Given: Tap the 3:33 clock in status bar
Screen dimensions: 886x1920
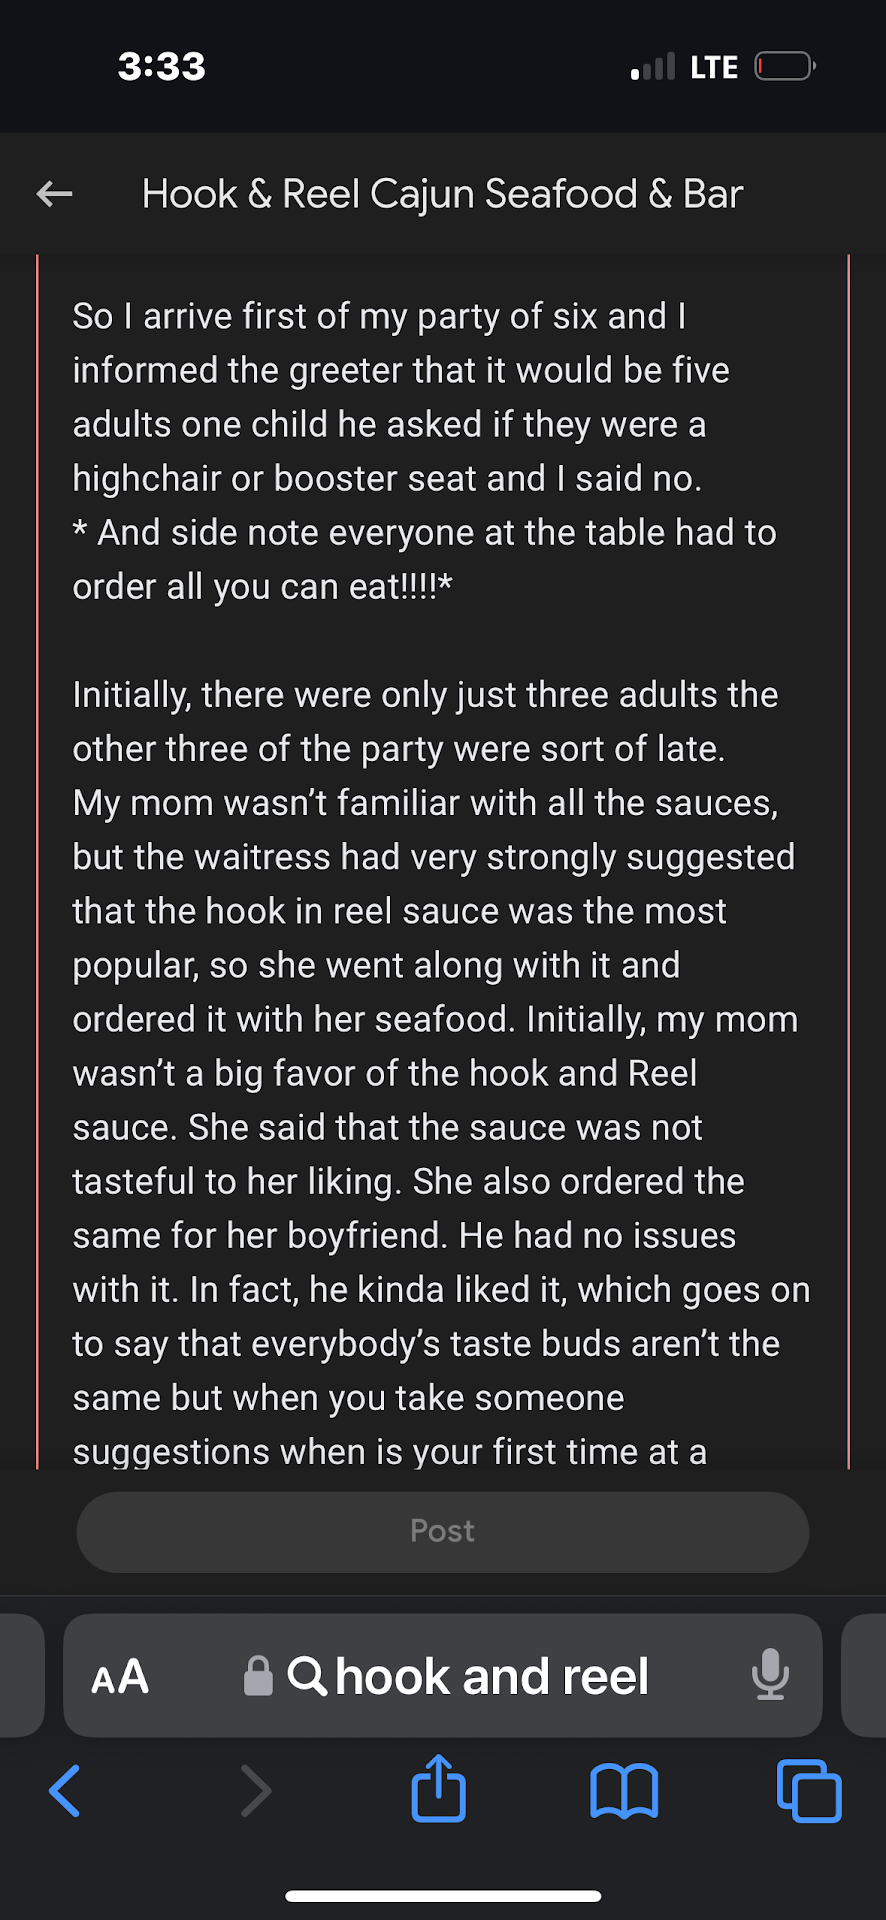Looking at the screenshot, I should coord(162,67).
